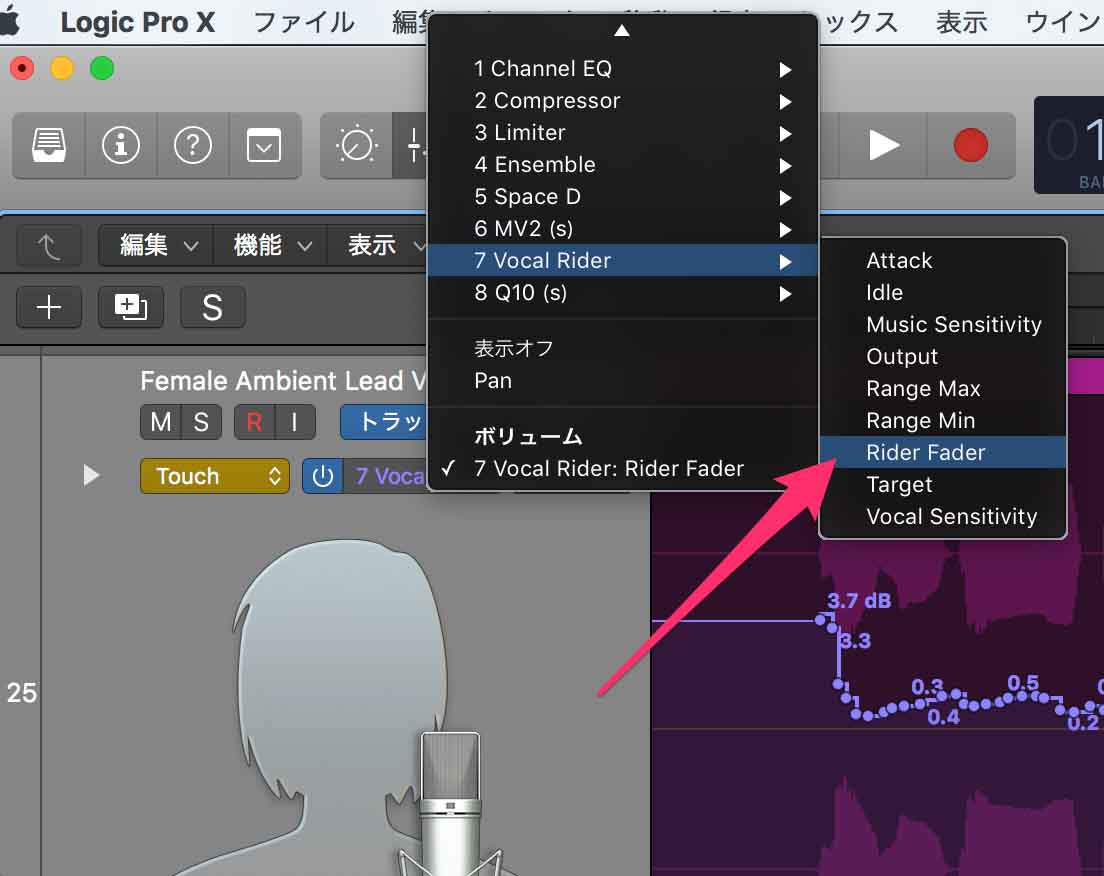Choose ボリューム in the automation menu

point(622,437)
